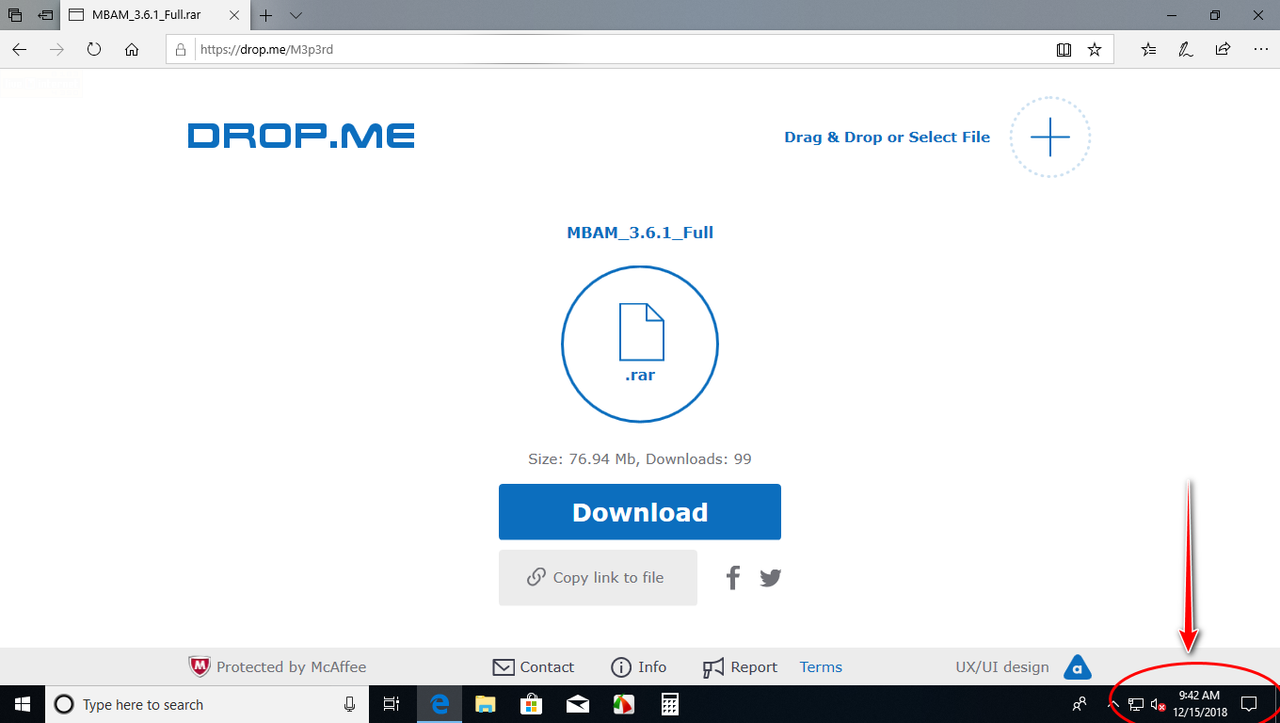Open People from the taskbar
Screen dimensions: 1280x723
(x=1079, y=704)
